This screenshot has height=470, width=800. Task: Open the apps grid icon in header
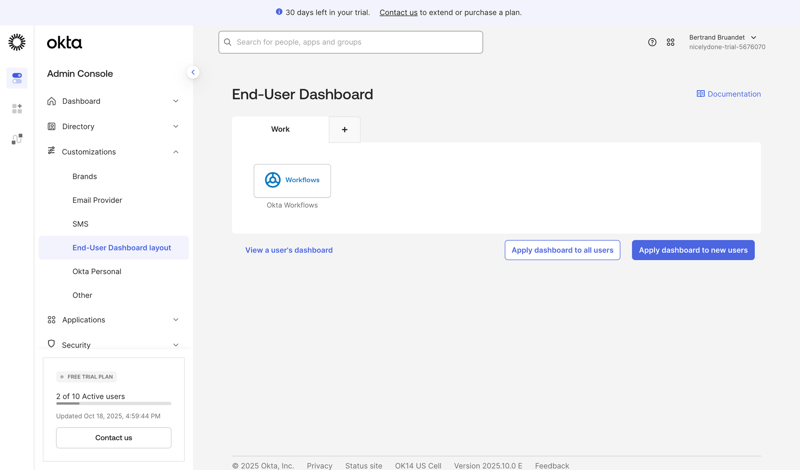click(670, 42)
